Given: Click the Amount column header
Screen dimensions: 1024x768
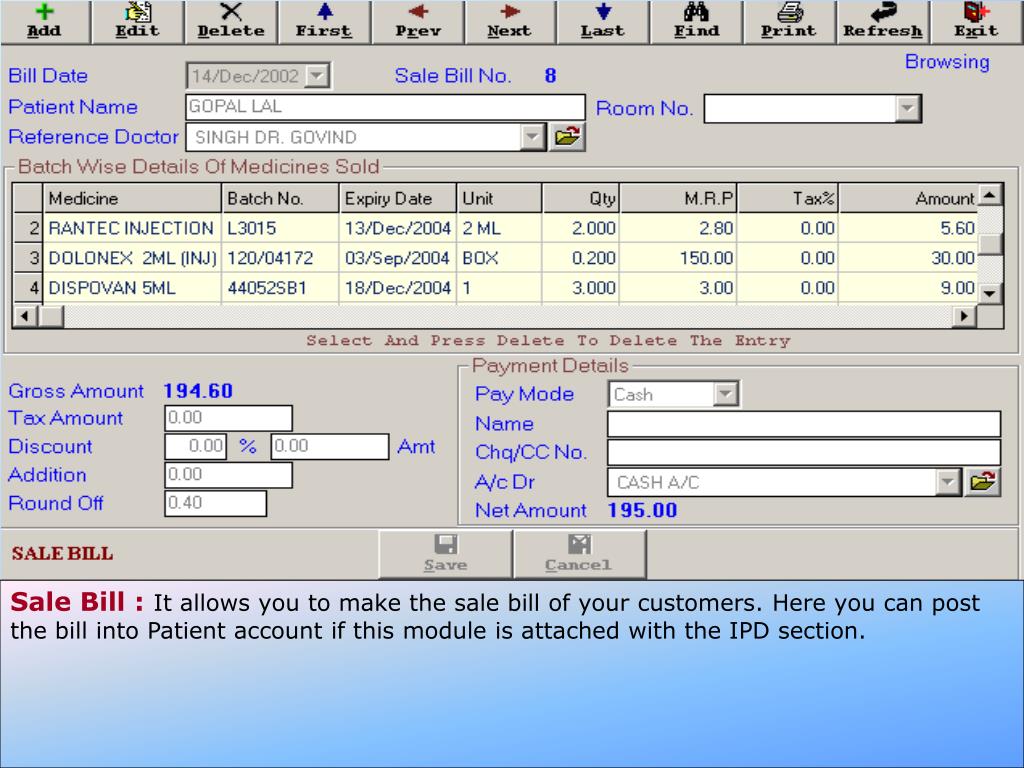Looking at the screenshot, I should pos(908,199).
